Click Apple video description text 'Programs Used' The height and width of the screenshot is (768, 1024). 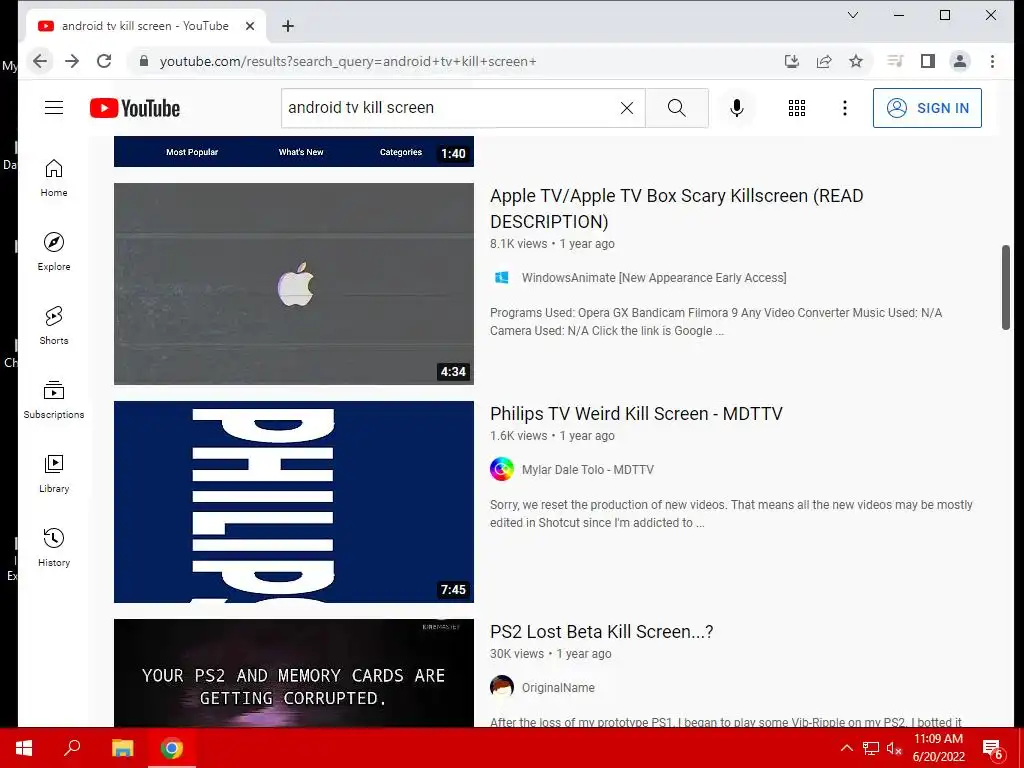point(716,321)
